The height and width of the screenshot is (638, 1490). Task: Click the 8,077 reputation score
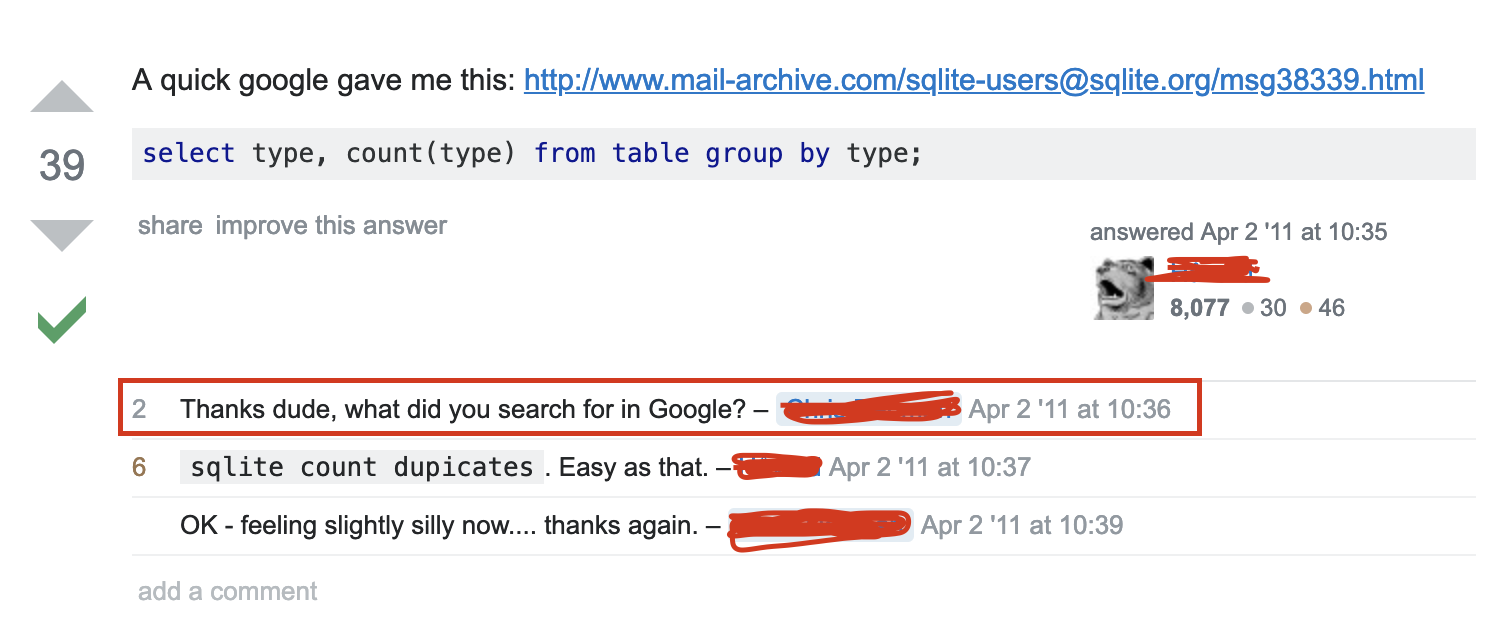[1199, 307]
